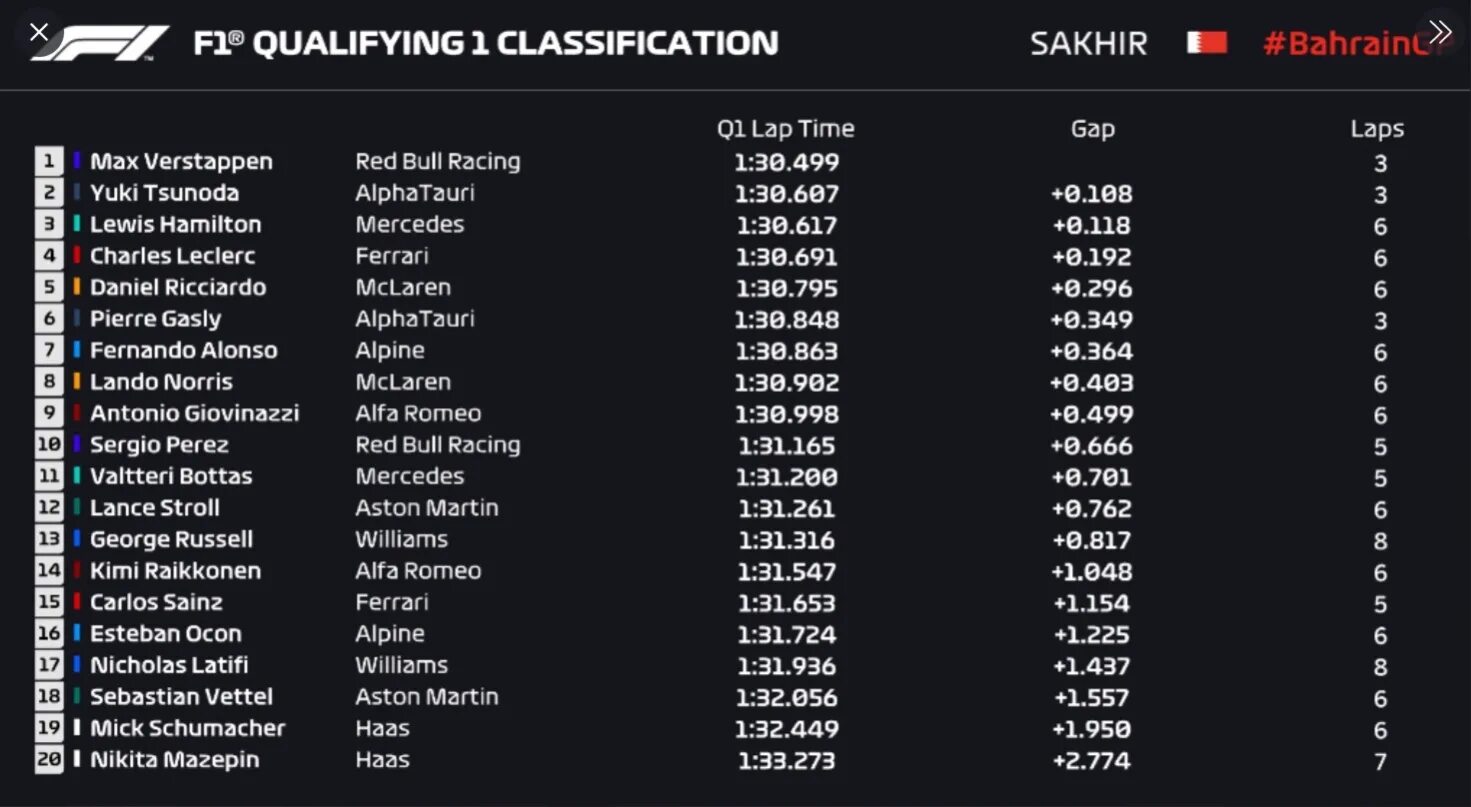Click the SAKHIR location label
The height and width of the screenshot is (807, 1471).
[x=1089, y=43]
